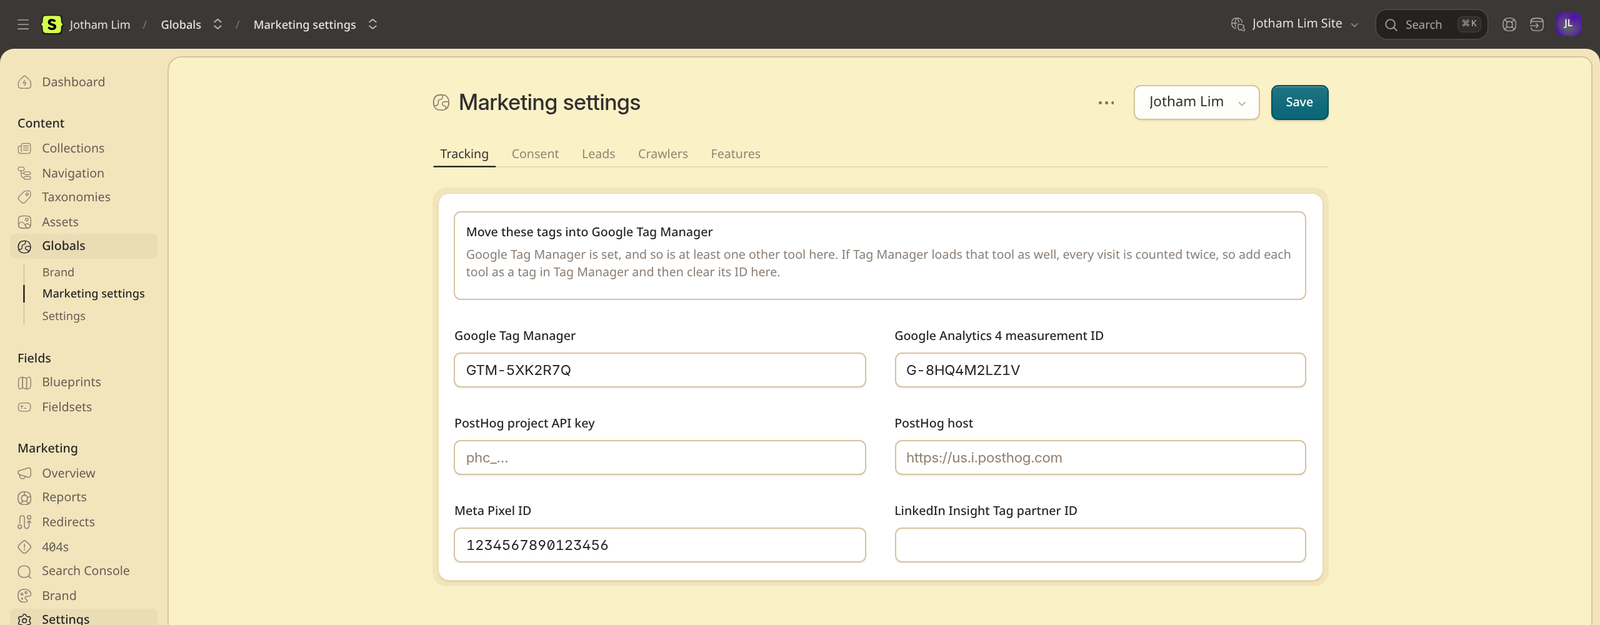This screenshot has width=1600, height=625.
Task: Click the Fields section heading in sidebar
Action: pos(34,358)
